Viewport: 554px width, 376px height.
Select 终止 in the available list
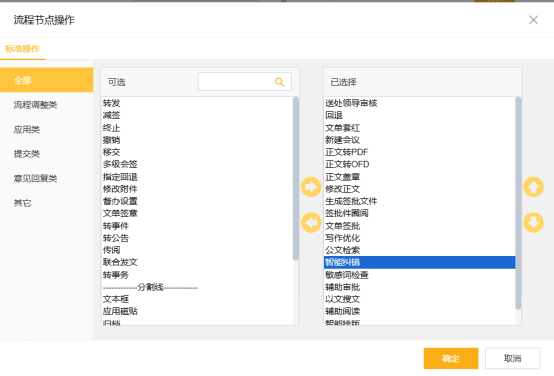[197, 128]
